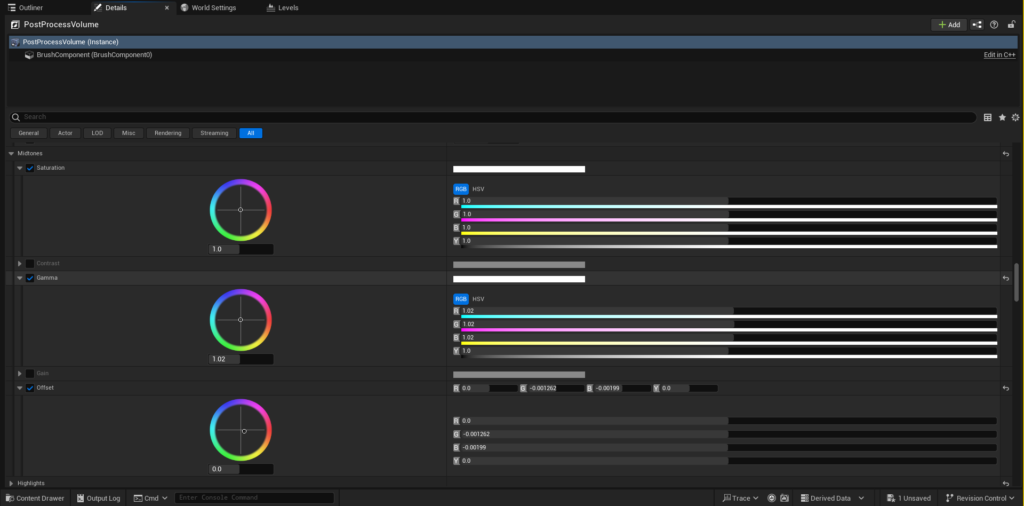Click the Edit in C++ link
1024x506 pixels.
[x=999, y=55]
